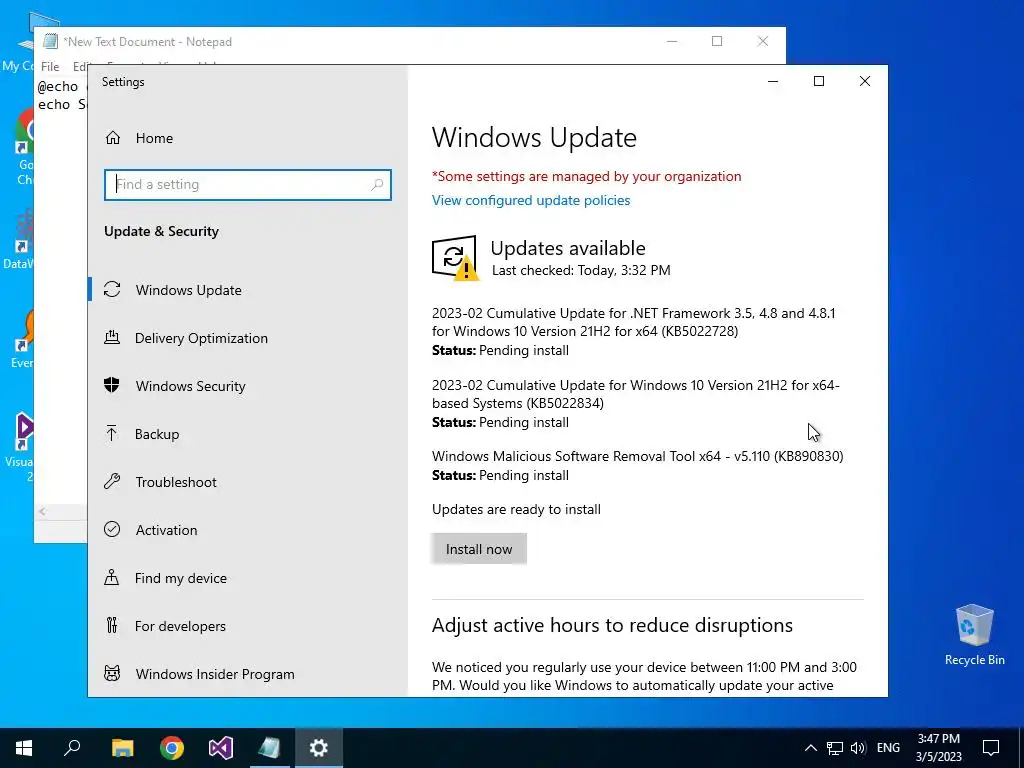Close the Notepad window
The height and width of the screenshot is (768, 1024).
click(x=762, y=41)
